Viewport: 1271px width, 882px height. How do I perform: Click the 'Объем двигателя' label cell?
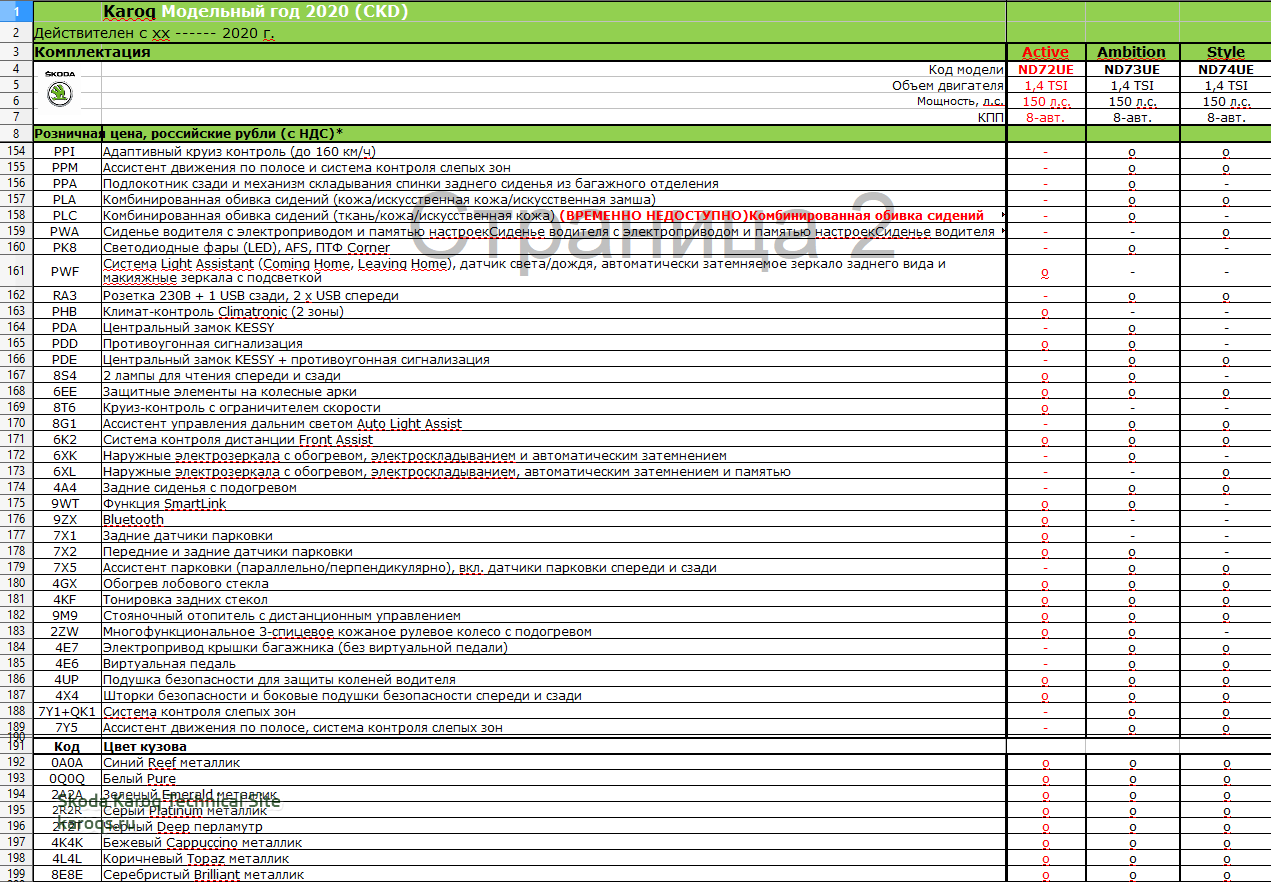point(553,86)
